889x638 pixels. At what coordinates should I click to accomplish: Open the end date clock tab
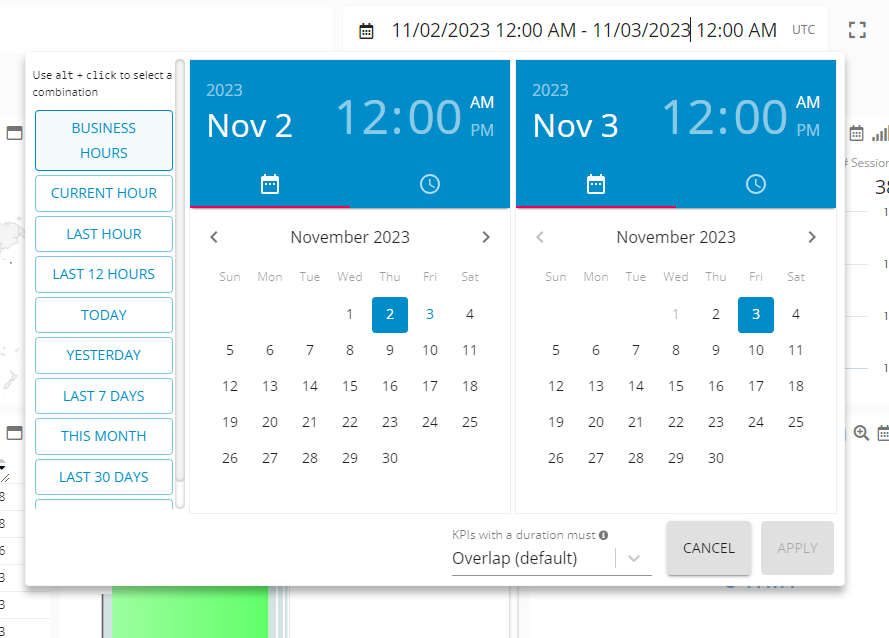pos(756,184)
